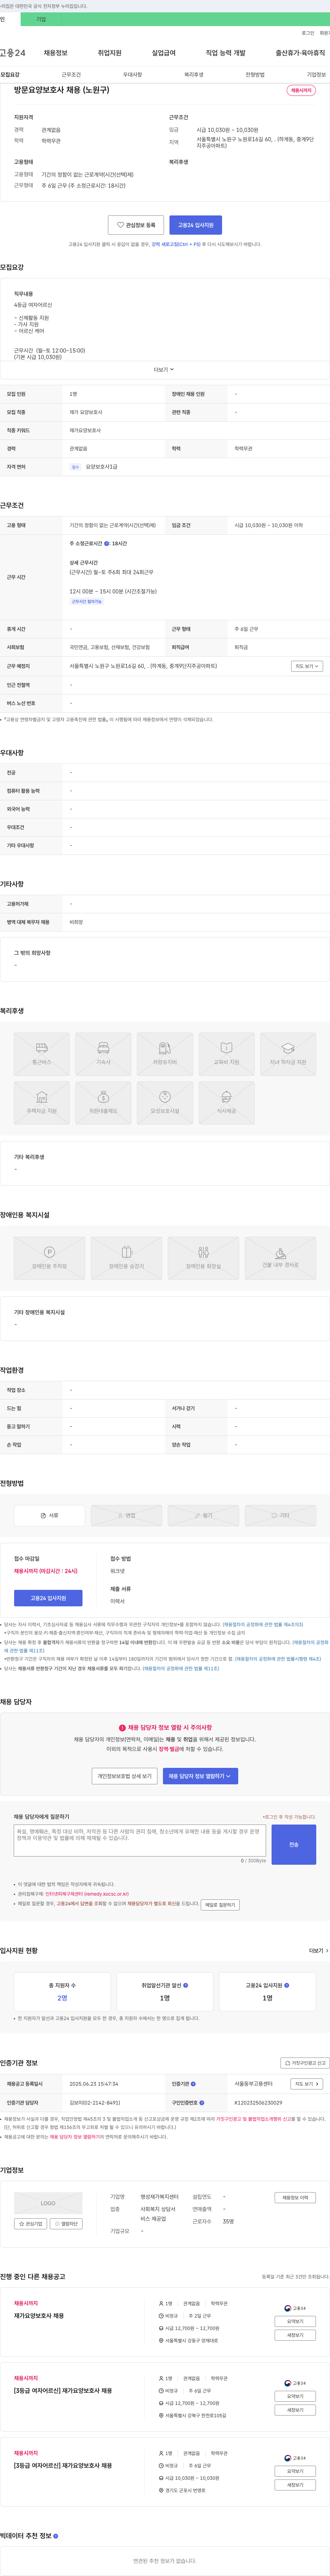The width and height of the screenshot is (330, 2576).
Task: Click 채용정보 더보기 in 기업정보
Action: (x=295, y=2198)
